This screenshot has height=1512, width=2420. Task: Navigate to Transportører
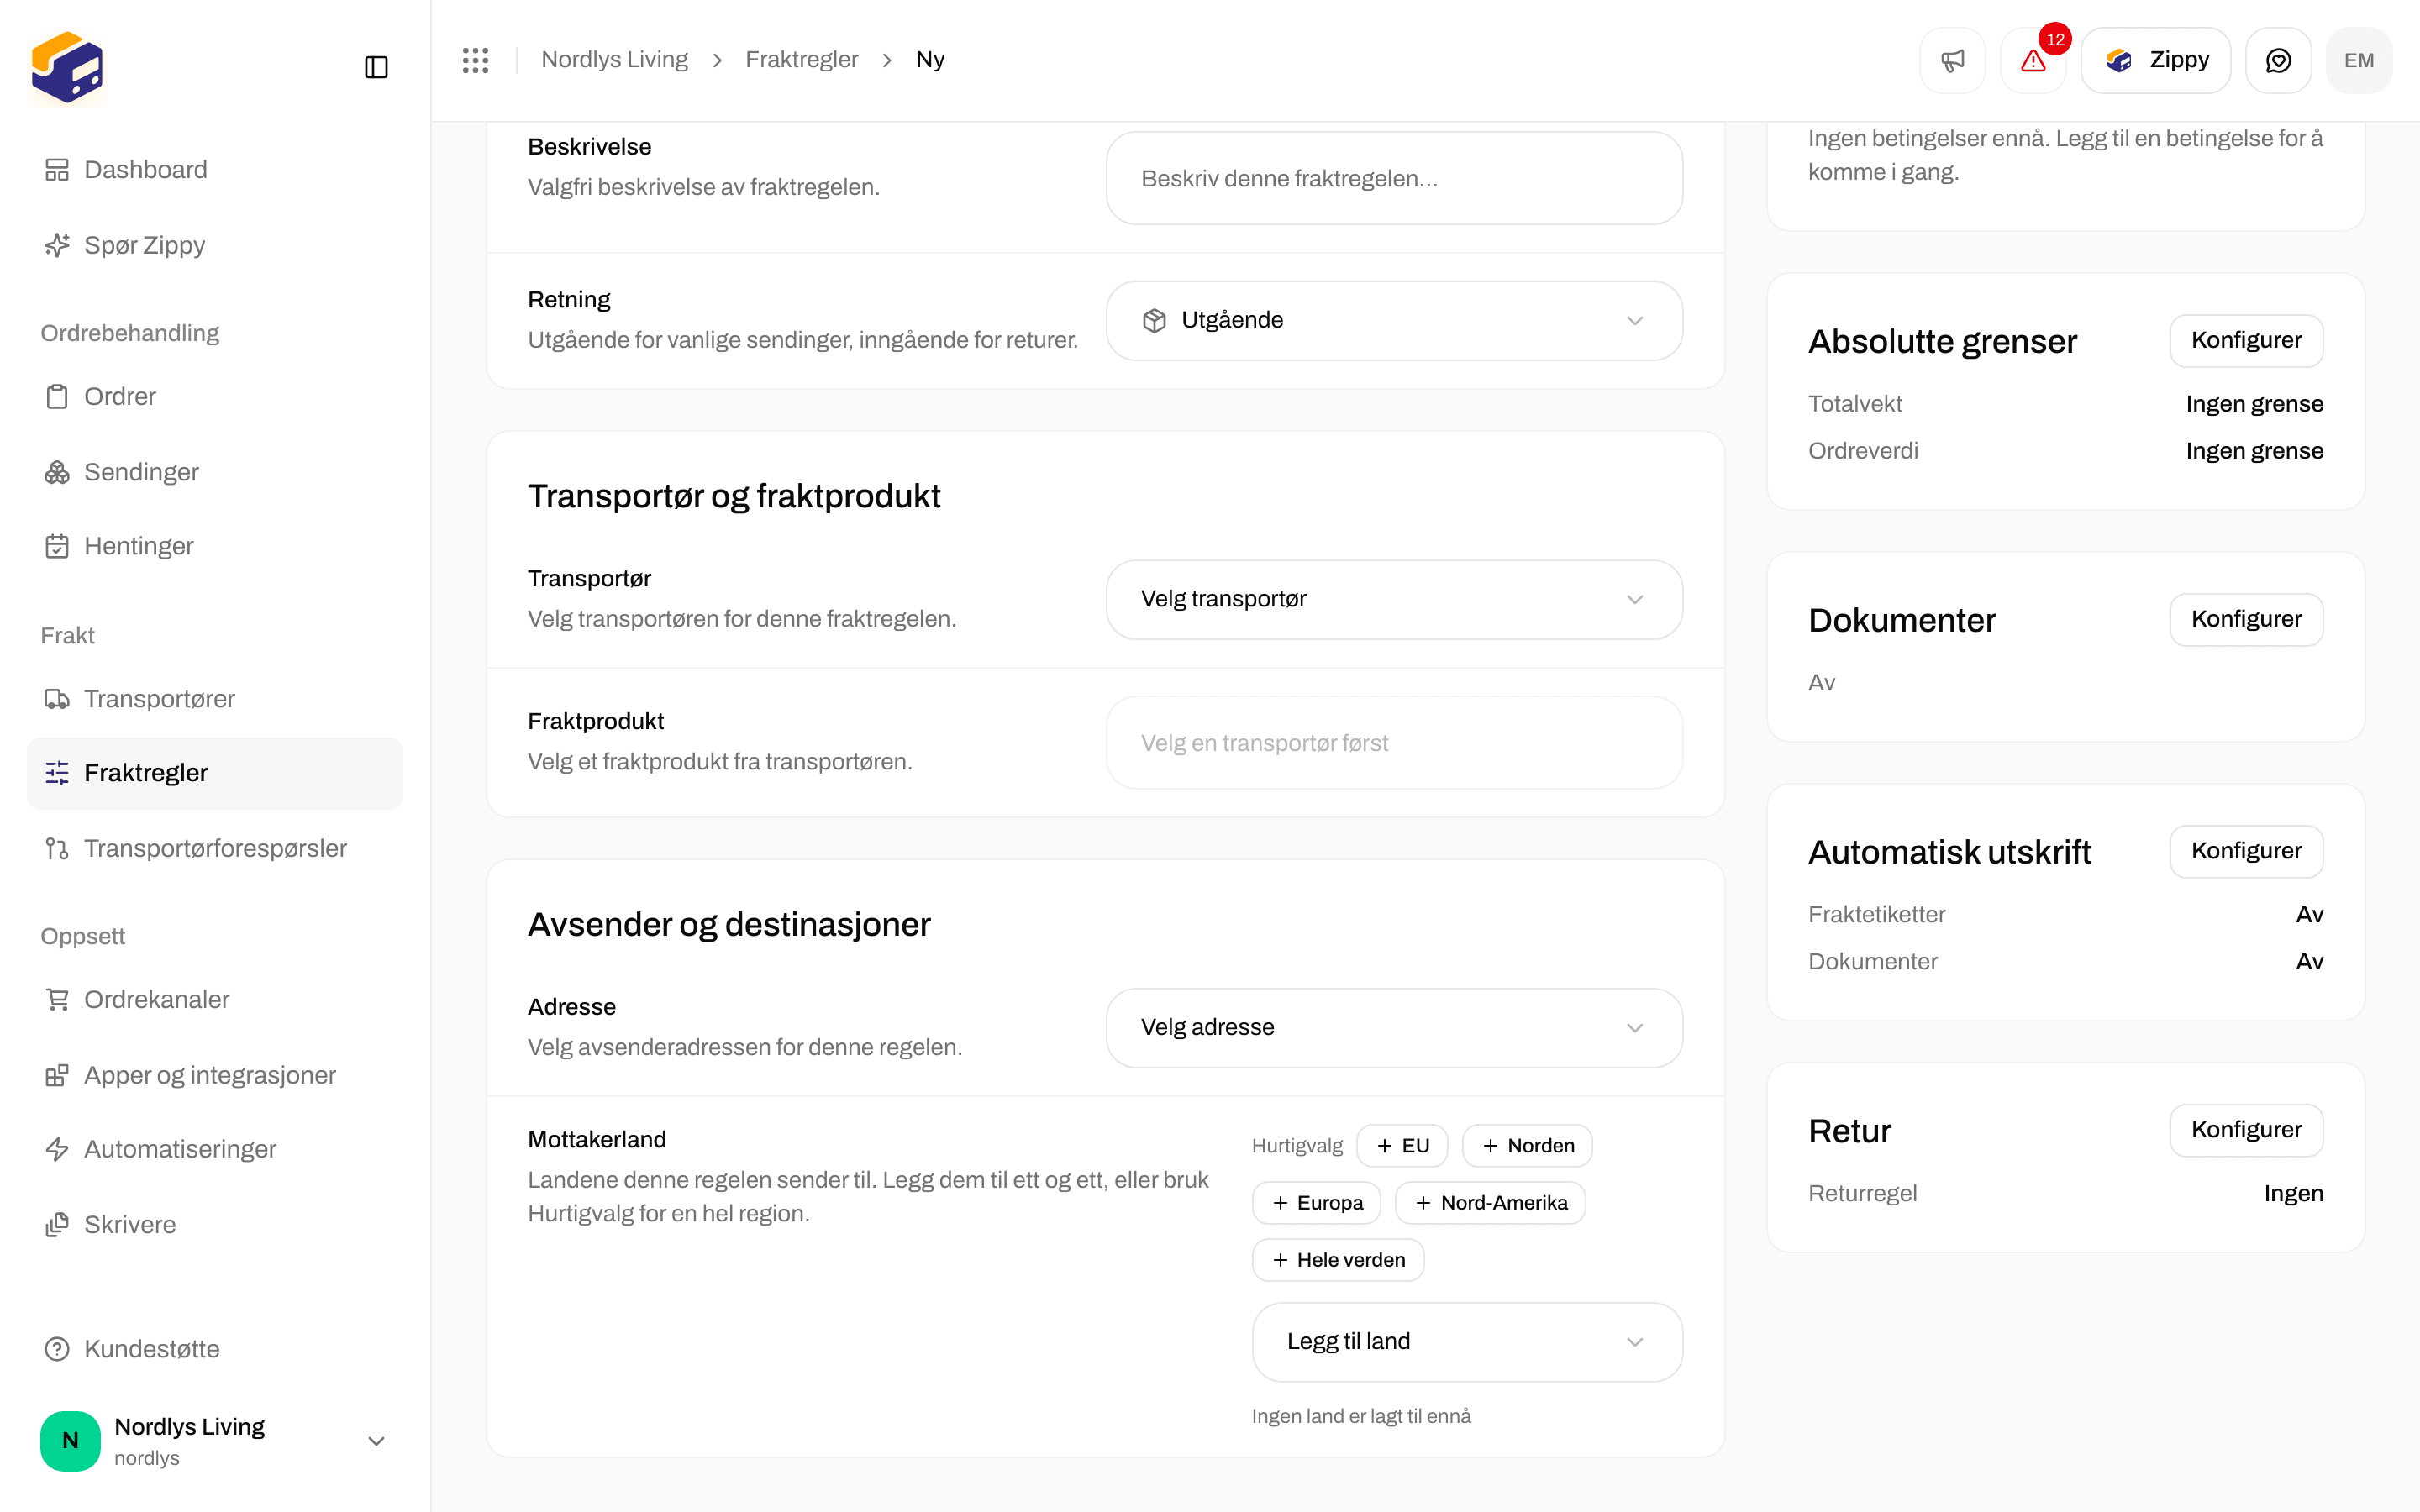pos(214,699)
